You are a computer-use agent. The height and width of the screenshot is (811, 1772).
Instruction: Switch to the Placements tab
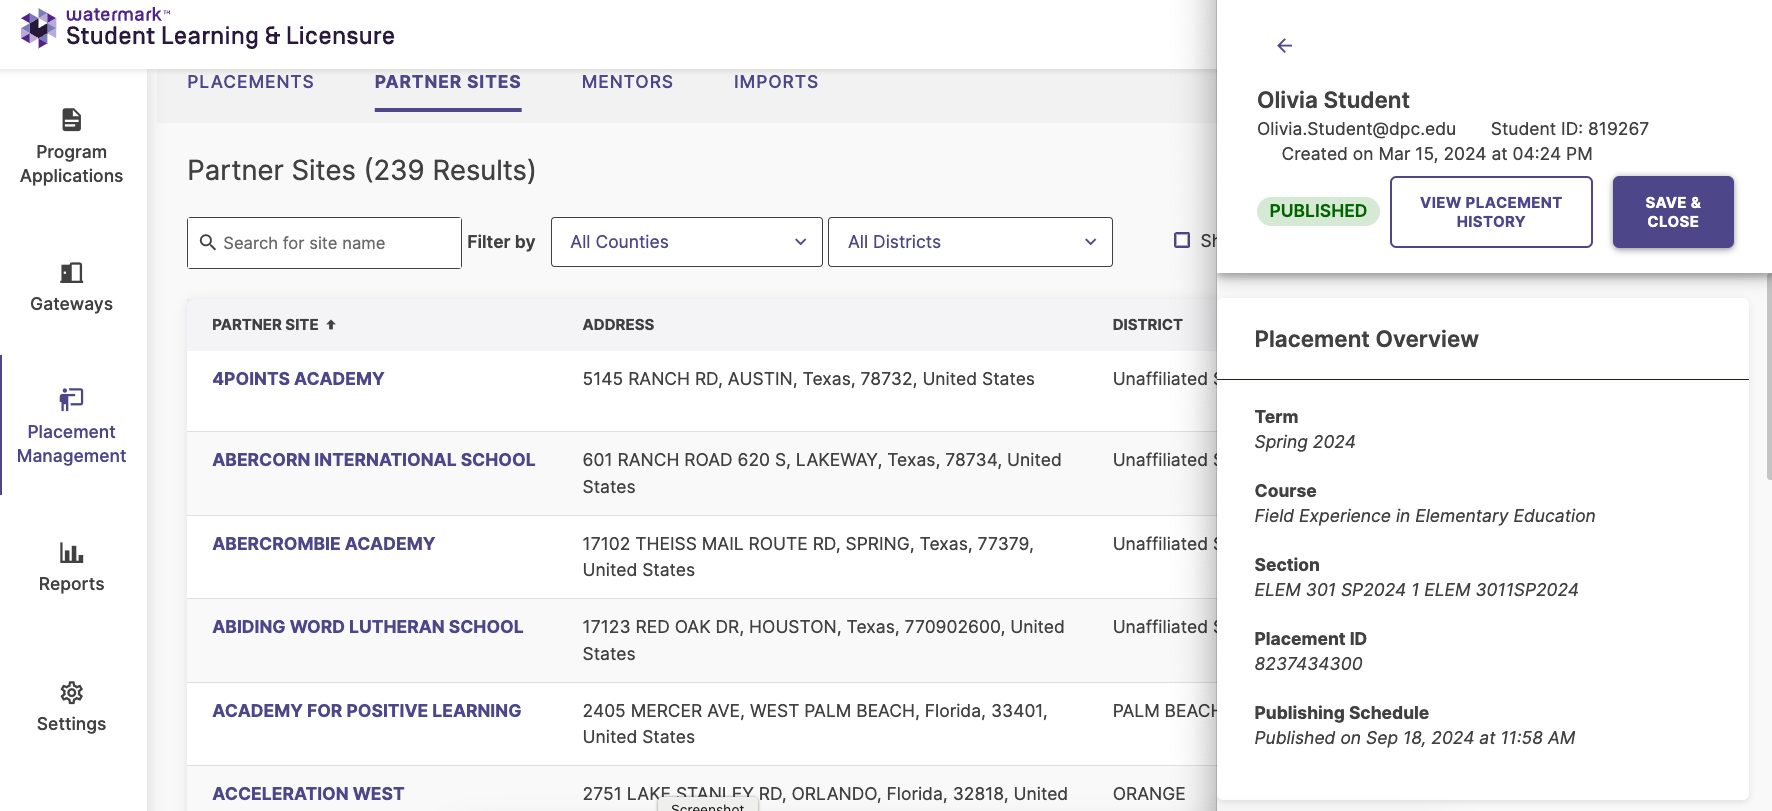[x=250, y=82]
